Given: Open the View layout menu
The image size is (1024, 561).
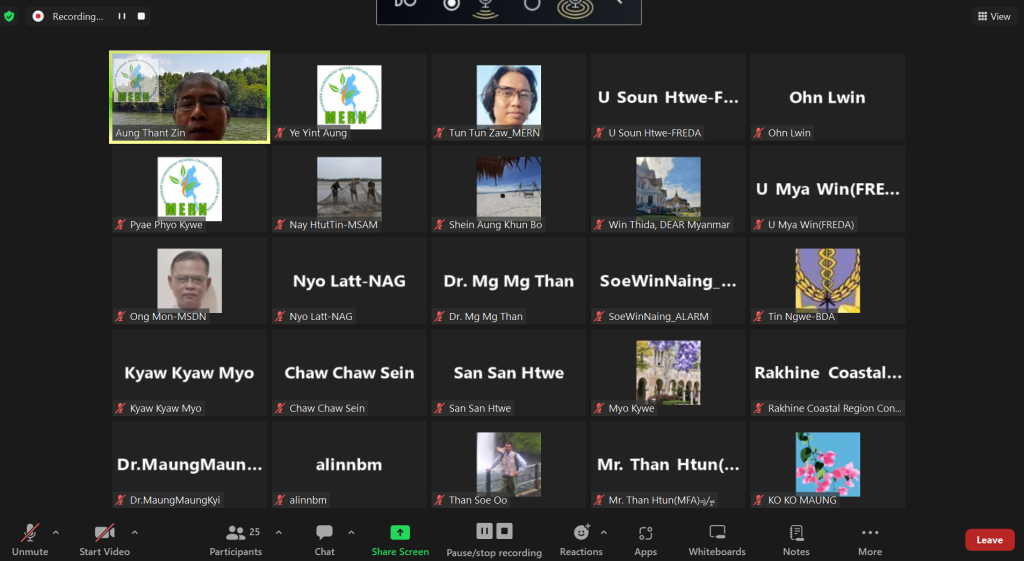Looking at the screenshot, I should click(x=994, y=16).
